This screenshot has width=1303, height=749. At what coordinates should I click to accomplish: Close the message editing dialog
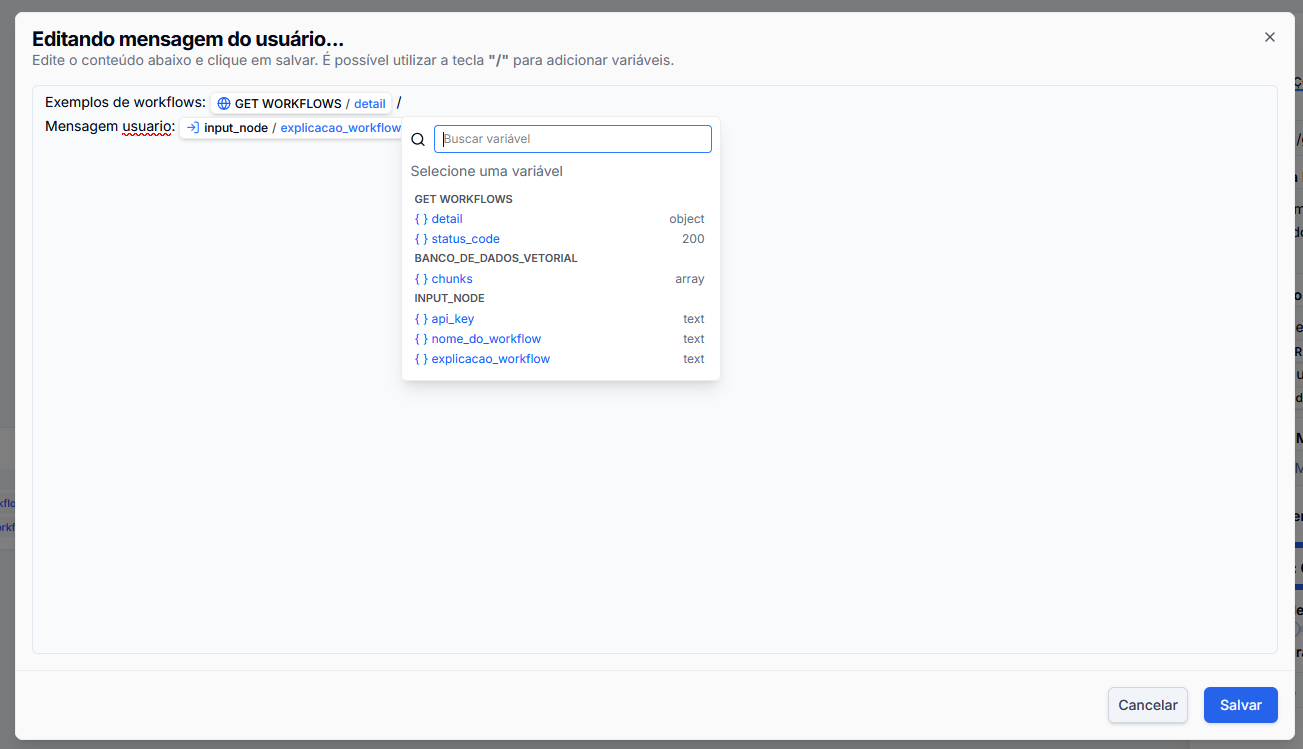tap(1269, 36)
